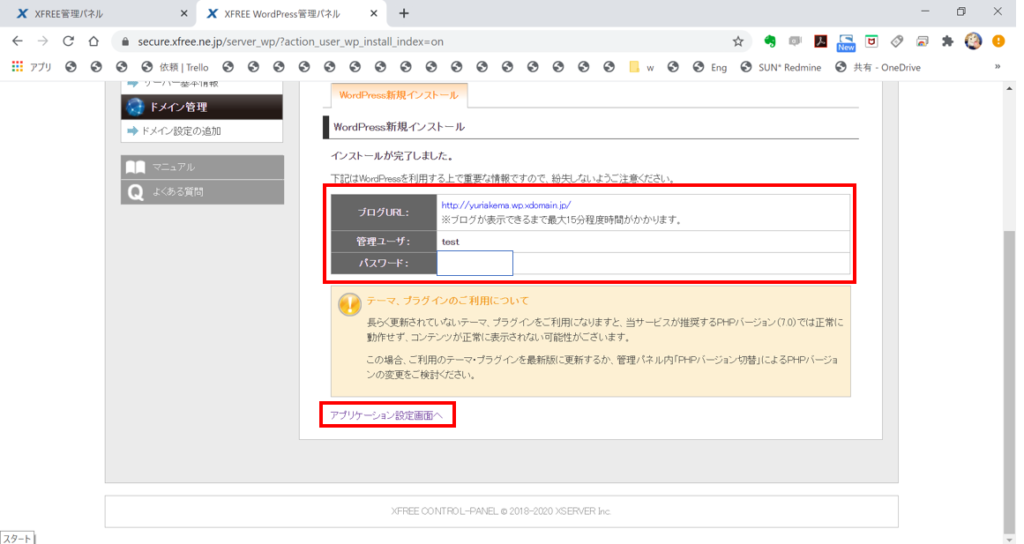Open the Adobe Acrobat extension
The width and height of the screenshot is (1024, 544).
820,42
